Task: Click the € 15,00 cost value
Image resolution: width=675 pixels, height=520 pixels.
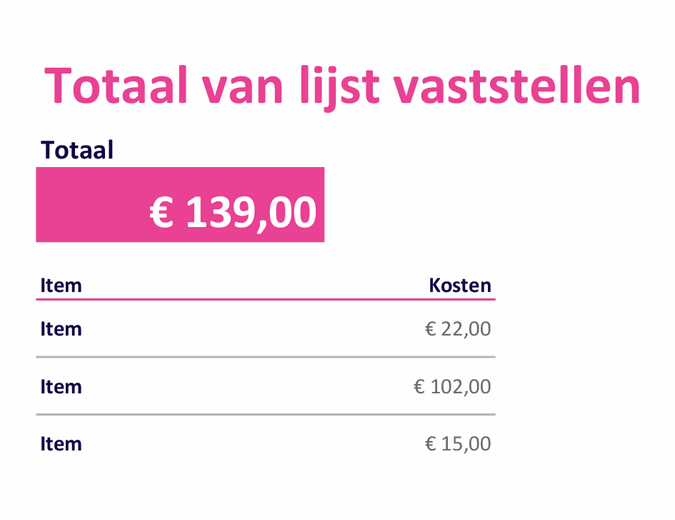Action: click(458, 443)
